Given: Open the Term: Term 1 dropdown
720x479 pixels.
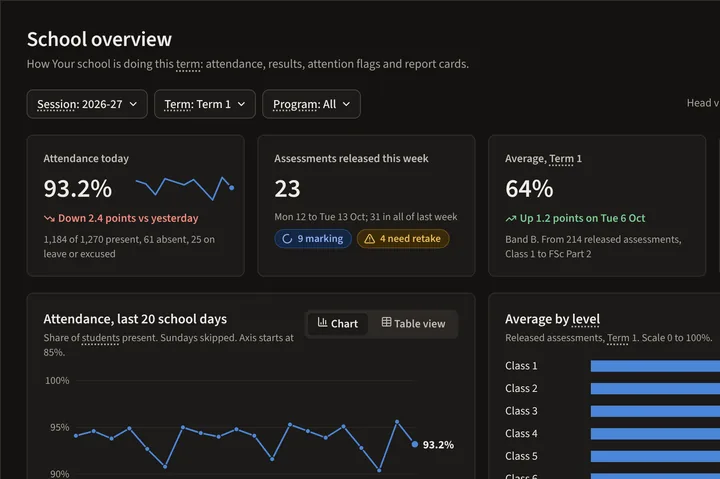Looking at the screenshot, I should [x=205, y=104].
